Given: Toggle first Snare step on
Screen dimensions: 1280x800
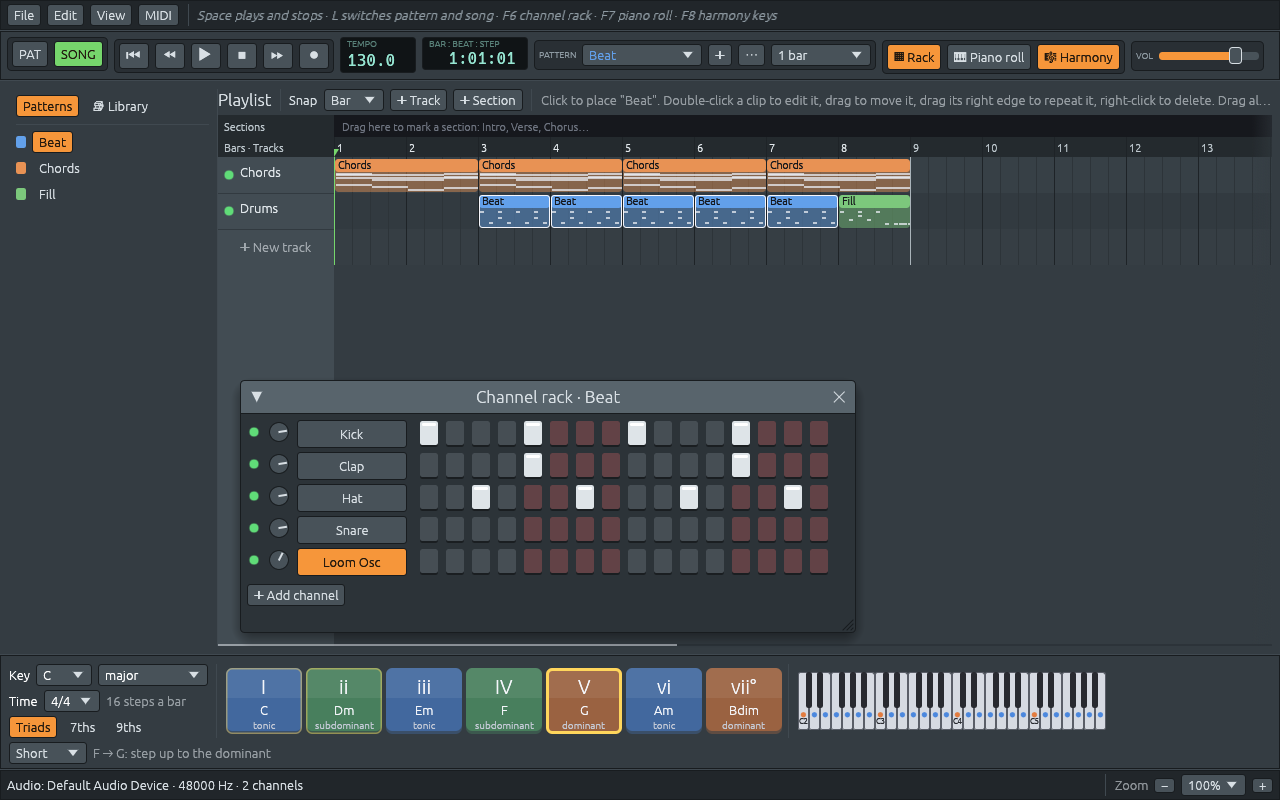Looking at the screenshot, I should click(x=429, y=529).
